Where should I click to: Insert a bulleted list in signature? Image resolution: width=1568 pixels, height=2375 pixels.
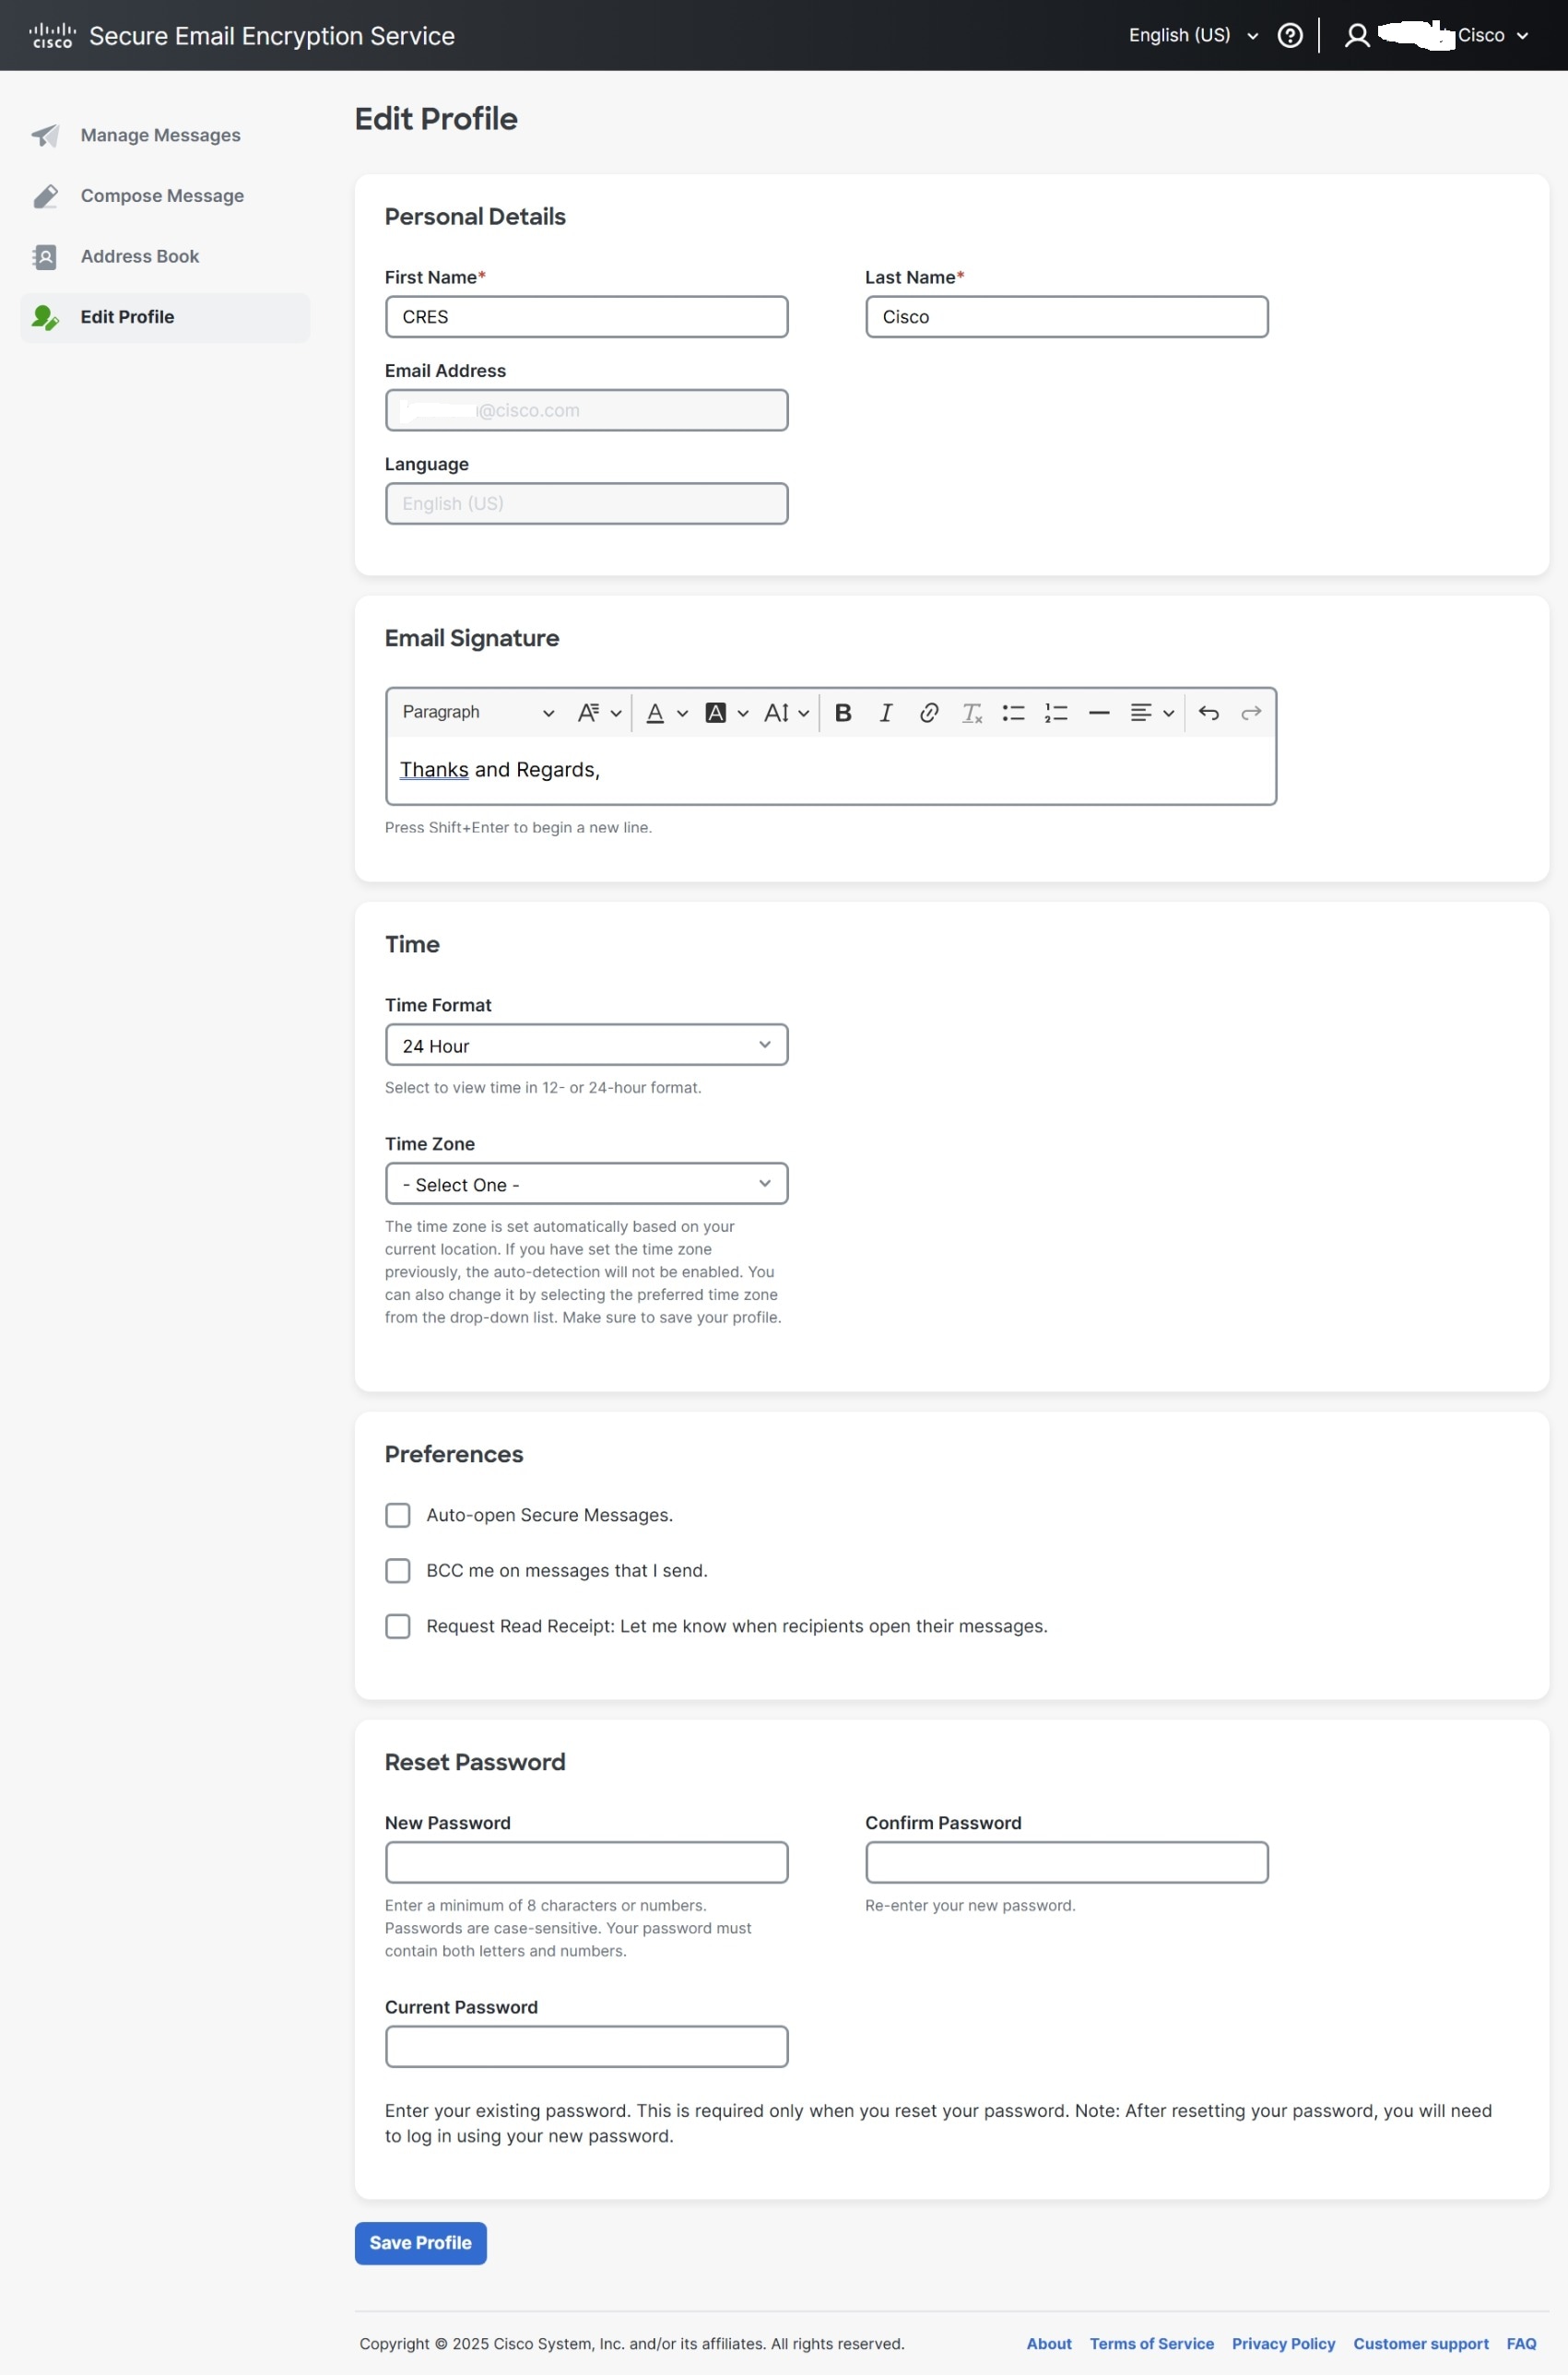[1013, 713]
